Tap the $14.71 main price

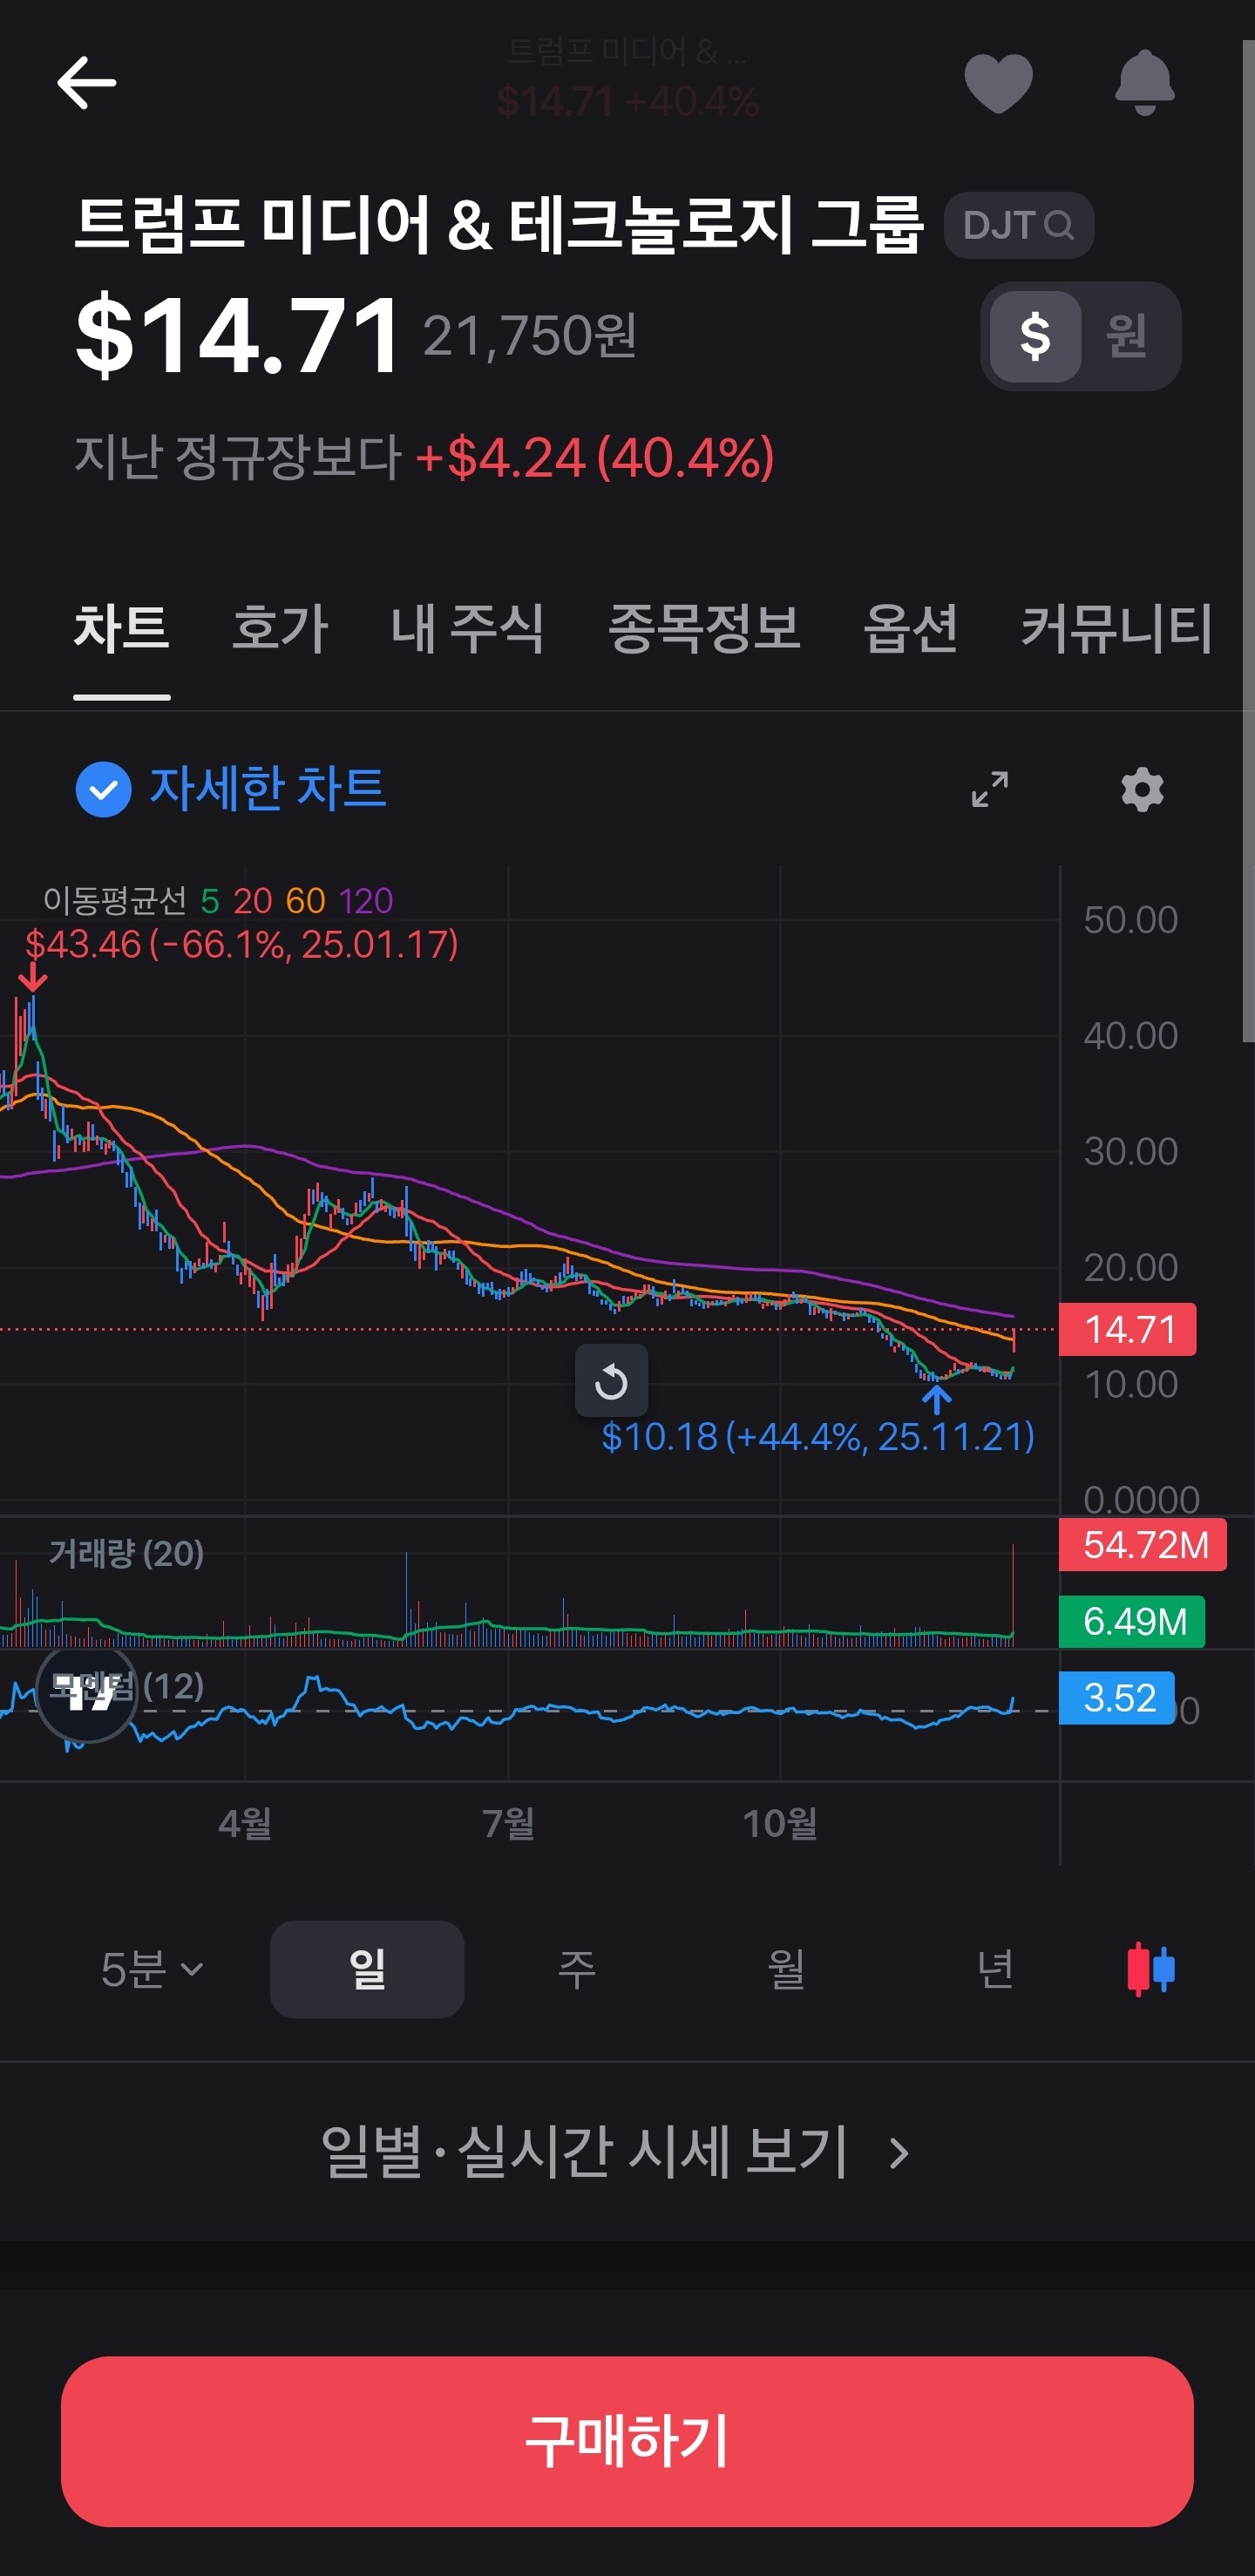238,336
